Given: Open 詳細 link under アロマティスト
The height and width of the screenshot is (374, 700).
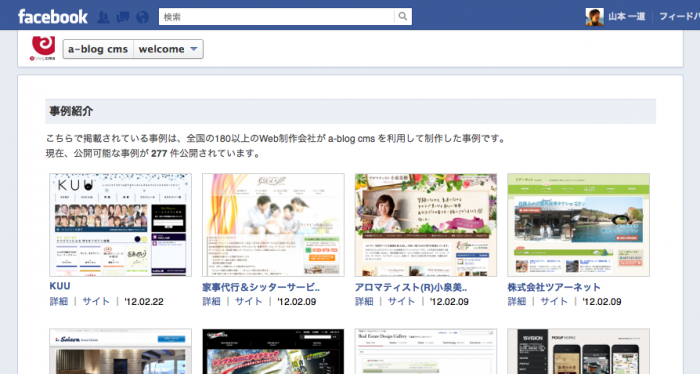Looking at the screenshot, I should click(x=364, y=302).
